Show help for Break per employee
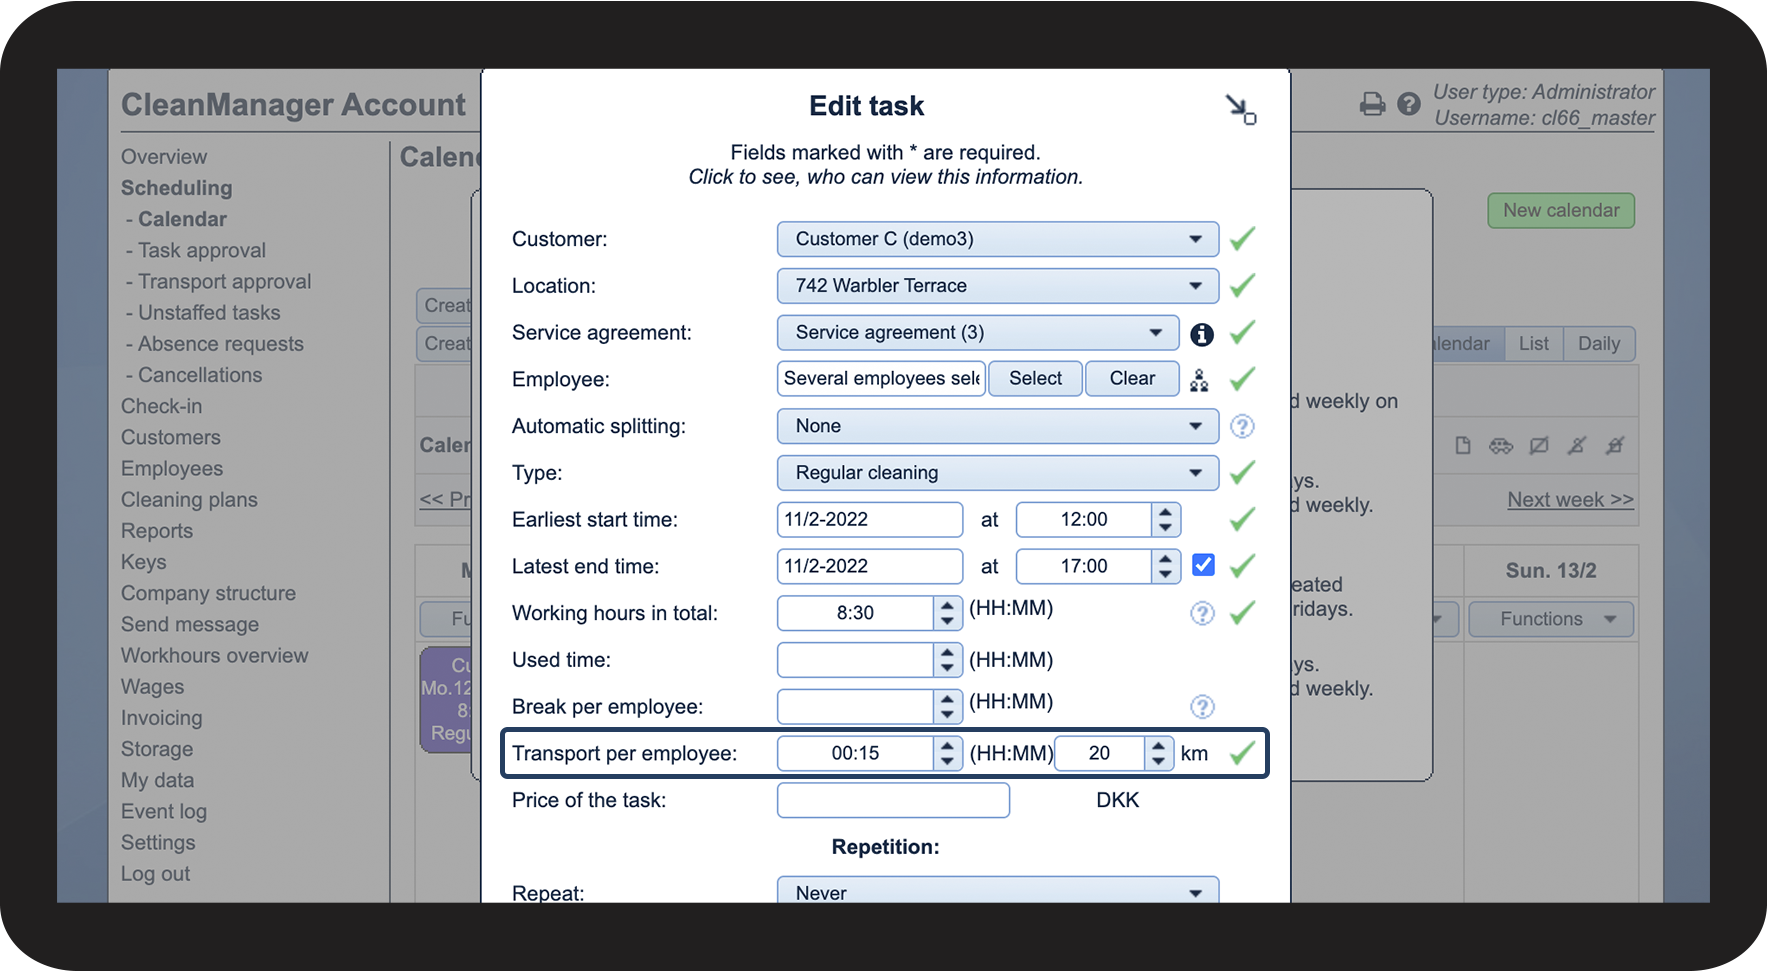 point(1202,707)
